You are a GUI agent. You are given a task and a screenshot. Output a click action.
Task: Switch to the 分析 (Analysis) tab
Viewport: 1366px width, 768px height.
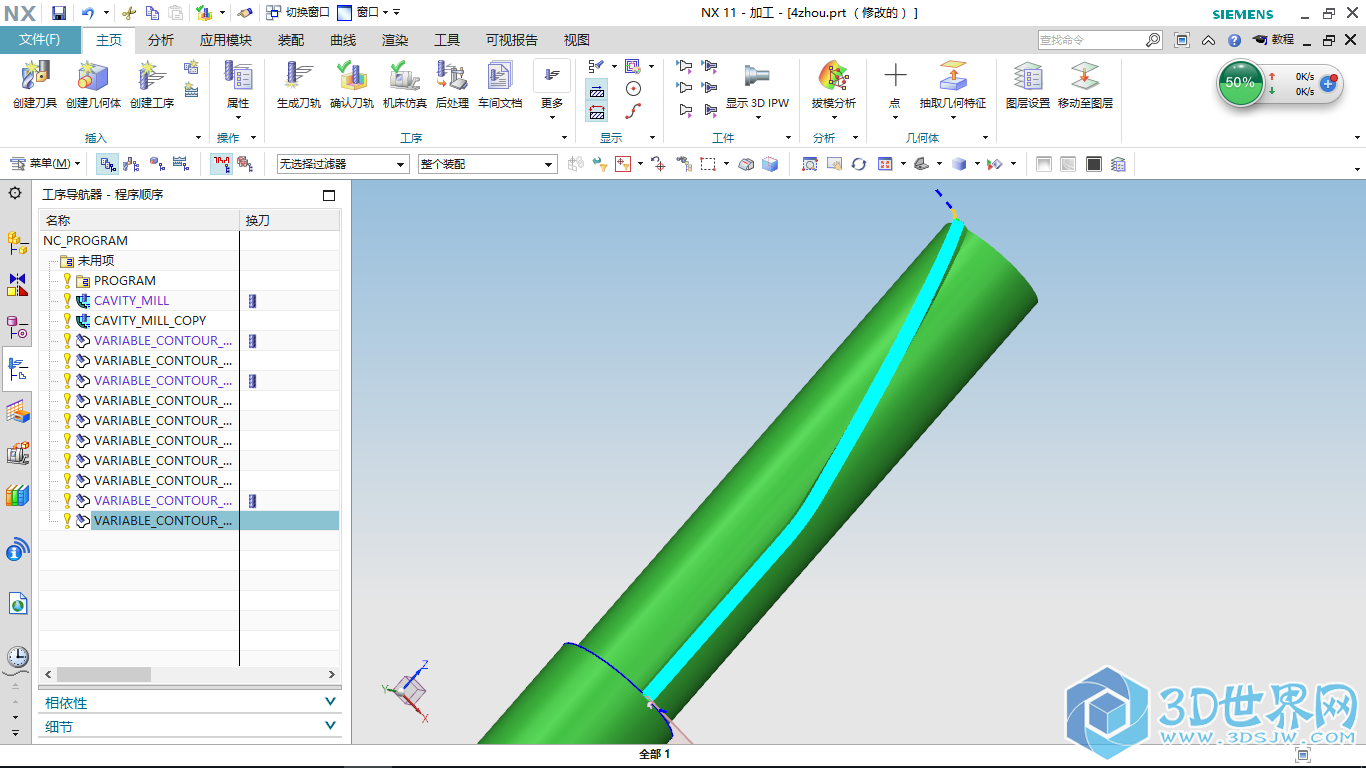160,40
